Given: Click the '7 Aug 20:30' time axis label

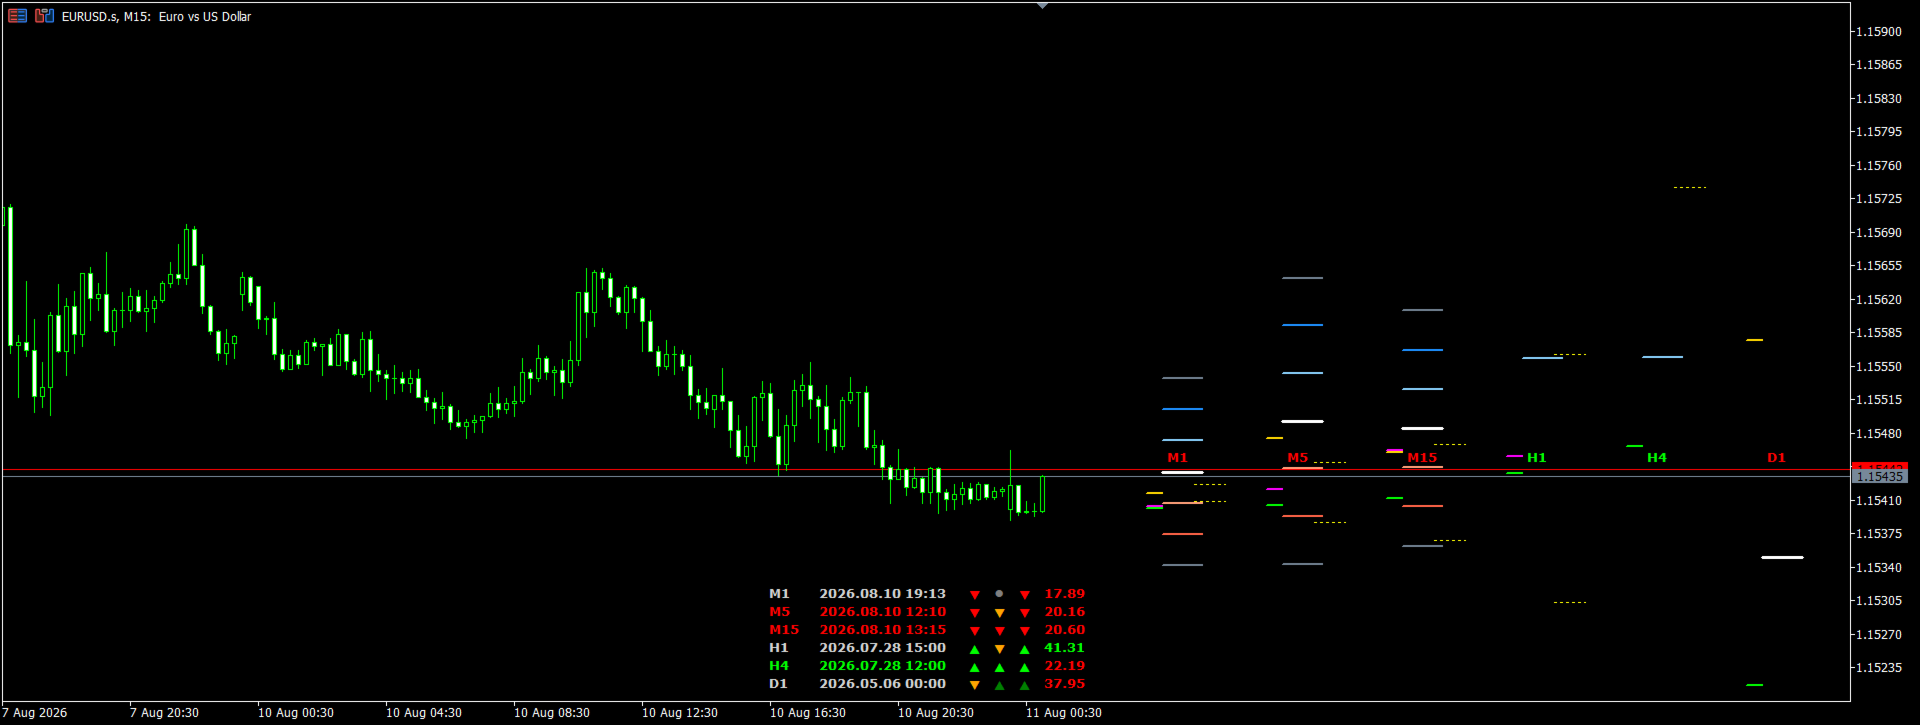Looking at the screenshot, I should click(164, 713).
